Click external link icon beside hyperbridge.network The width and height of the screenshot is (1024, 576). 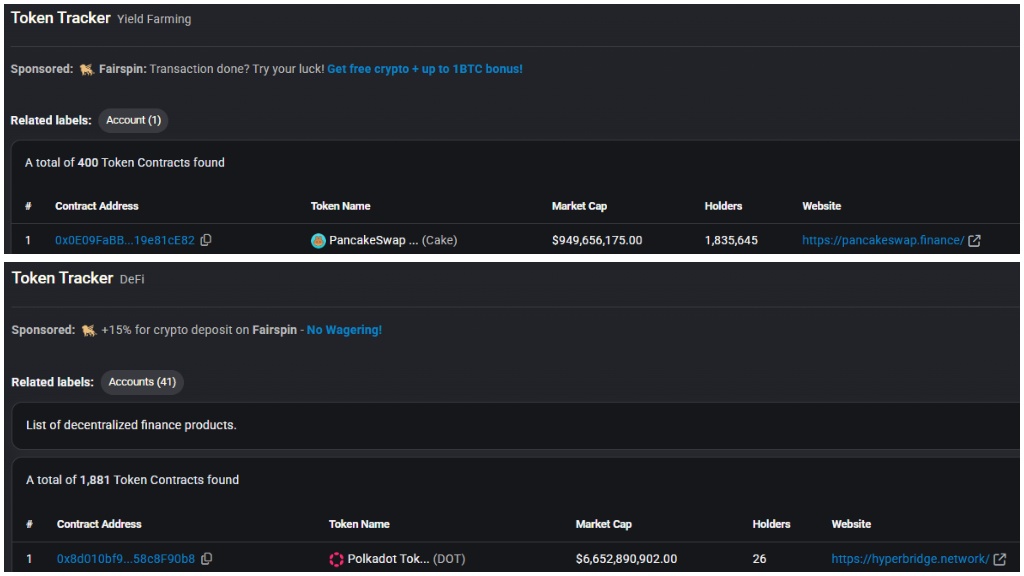1000,559
